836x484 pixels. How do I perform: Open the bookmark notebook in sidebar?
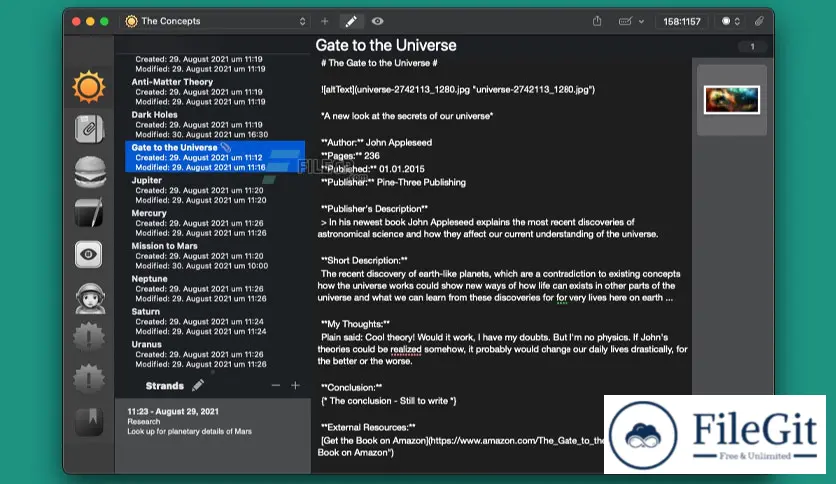pos(89,422)
